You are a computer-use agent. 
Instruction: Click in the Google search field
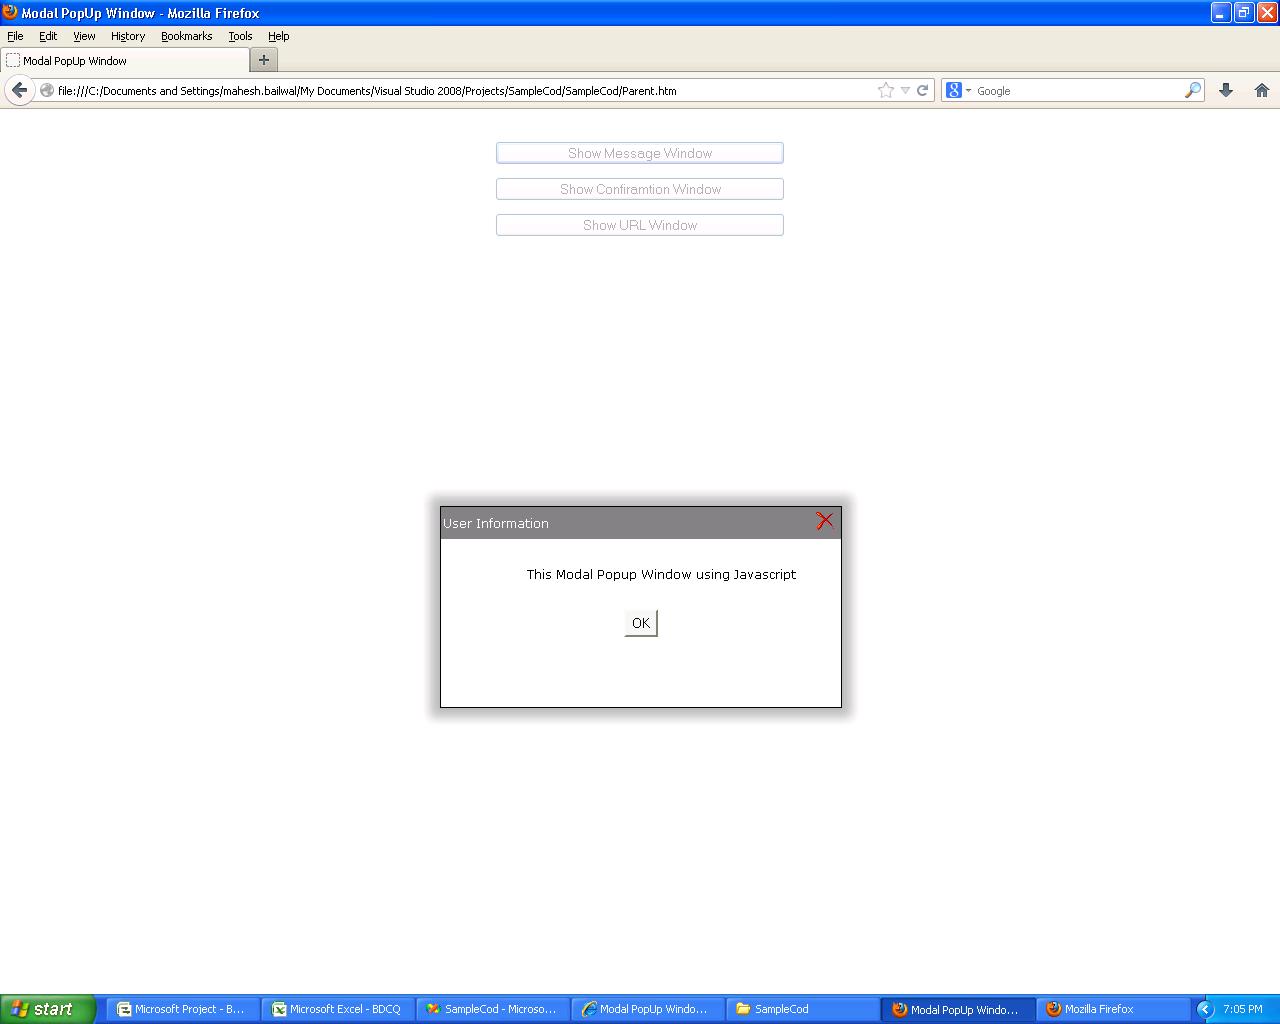pos(1075,90)
